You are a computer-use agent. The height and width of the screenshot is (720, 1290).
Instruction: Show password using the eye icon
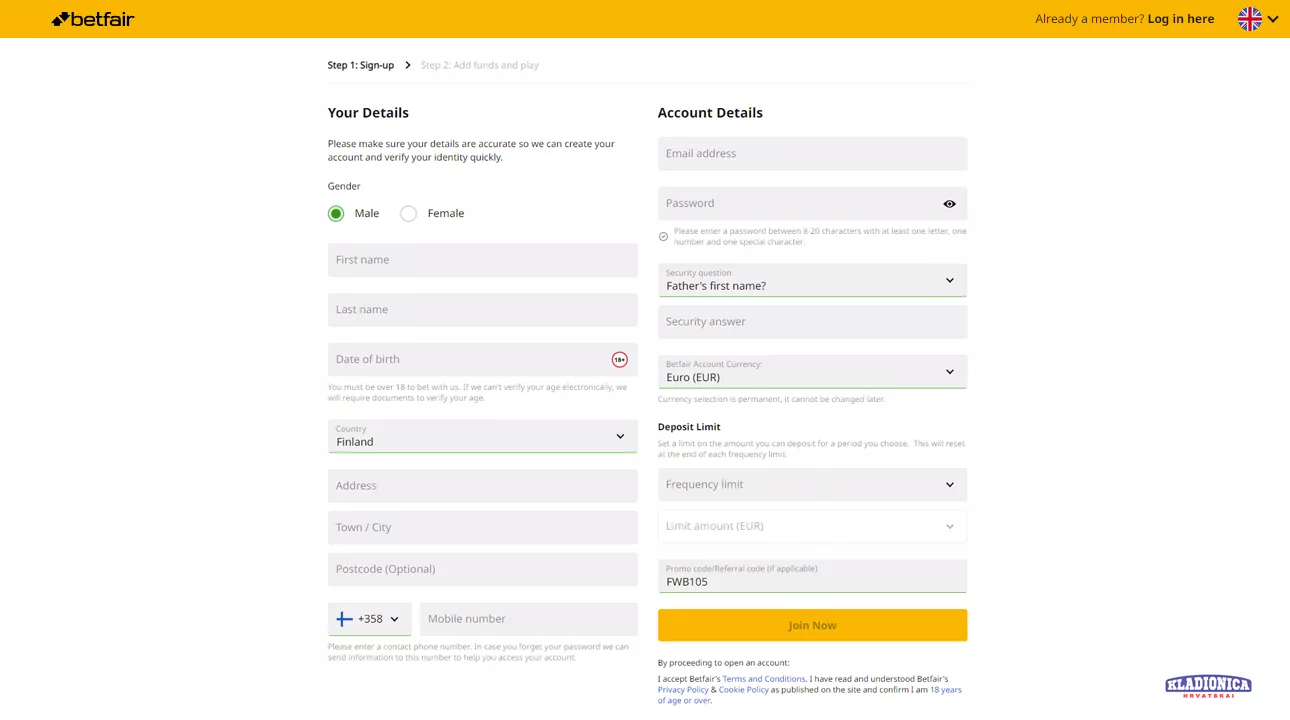(x=949, y=204)
